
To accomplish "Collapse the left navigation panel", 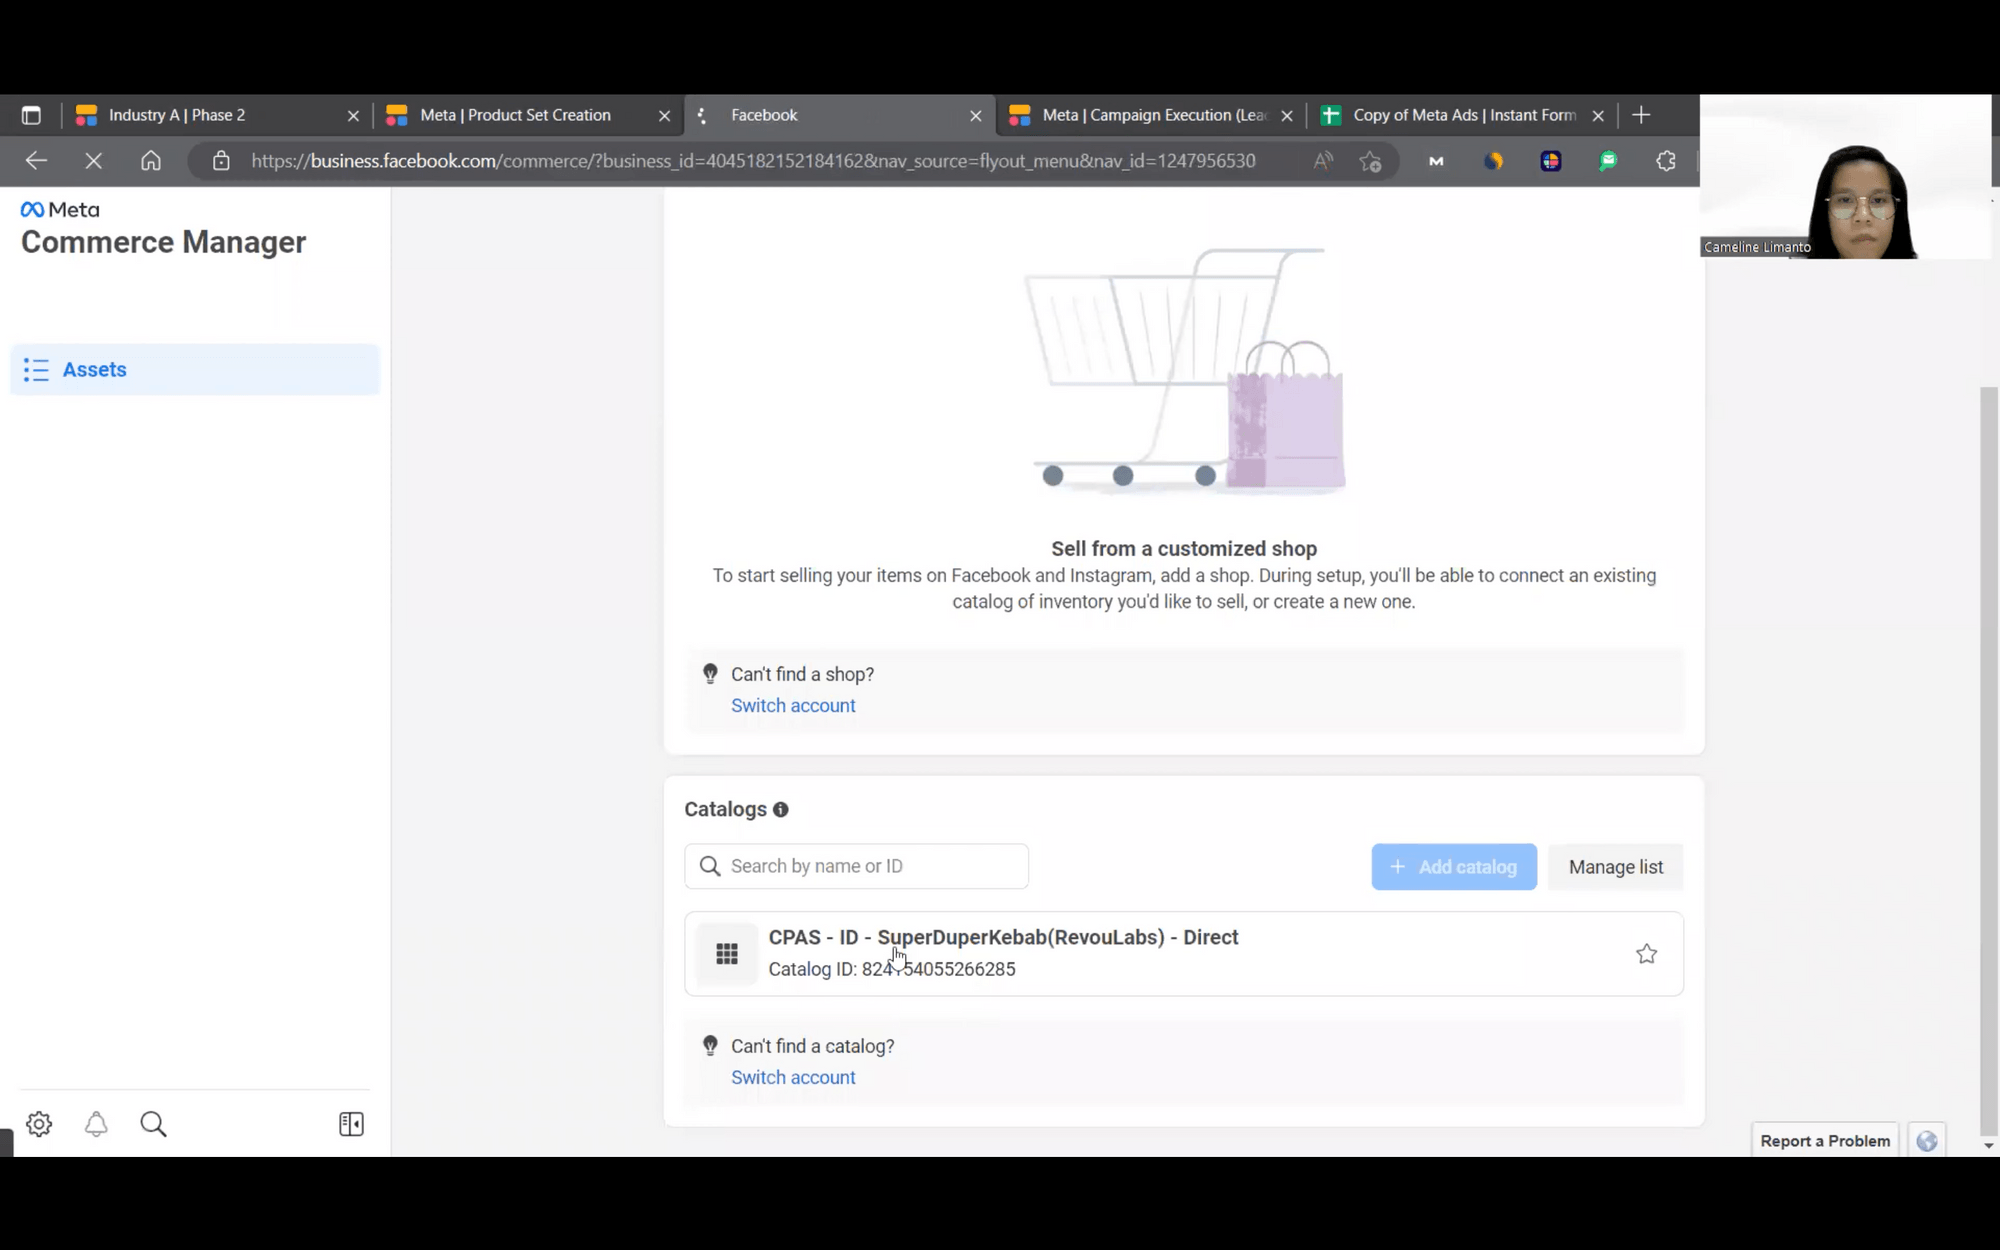I will (351, 1124).
